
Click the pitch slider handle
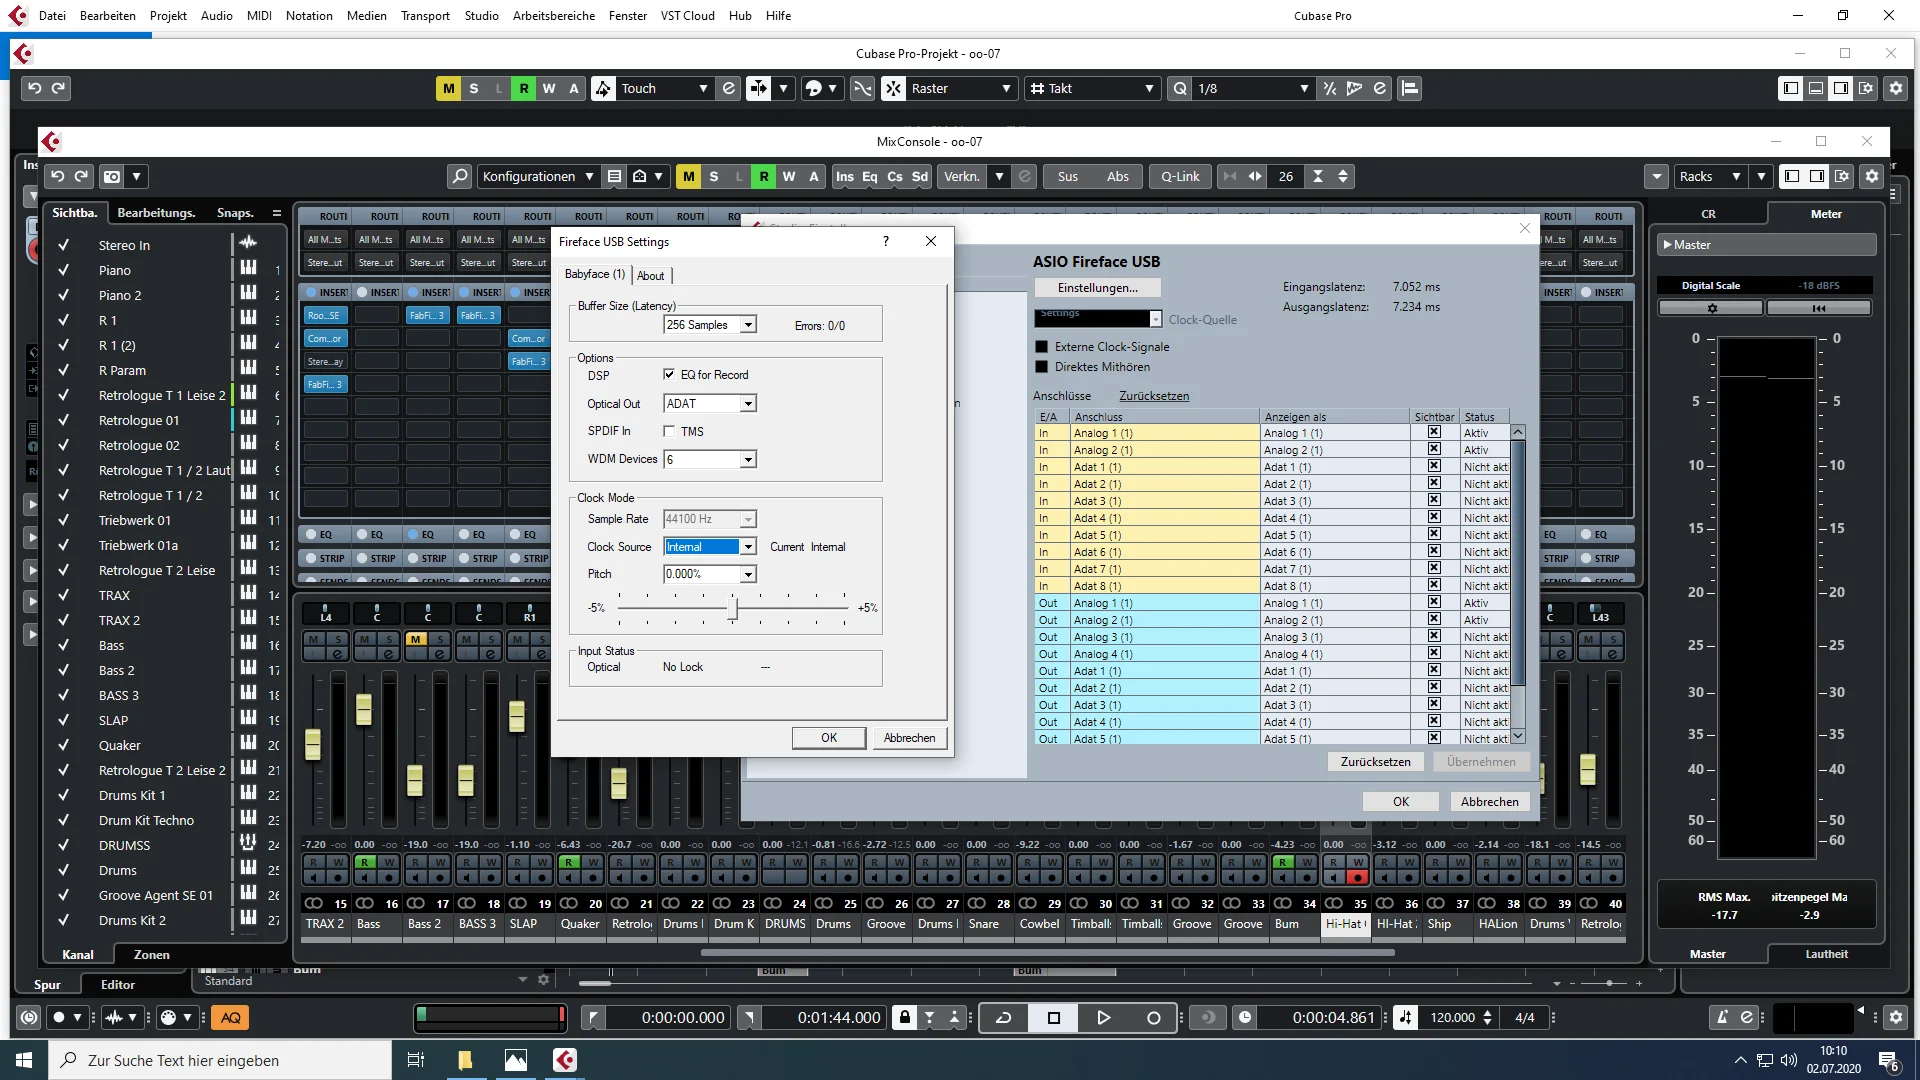tap(733, 608)
